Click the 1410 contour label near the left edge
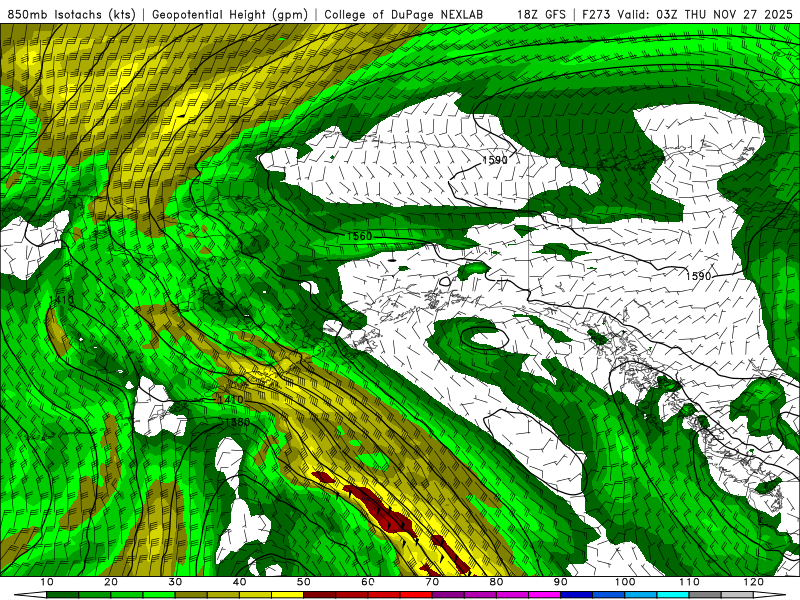Viewport: 800px width, 600px height. pyautogui.click(x=61, y=300)
